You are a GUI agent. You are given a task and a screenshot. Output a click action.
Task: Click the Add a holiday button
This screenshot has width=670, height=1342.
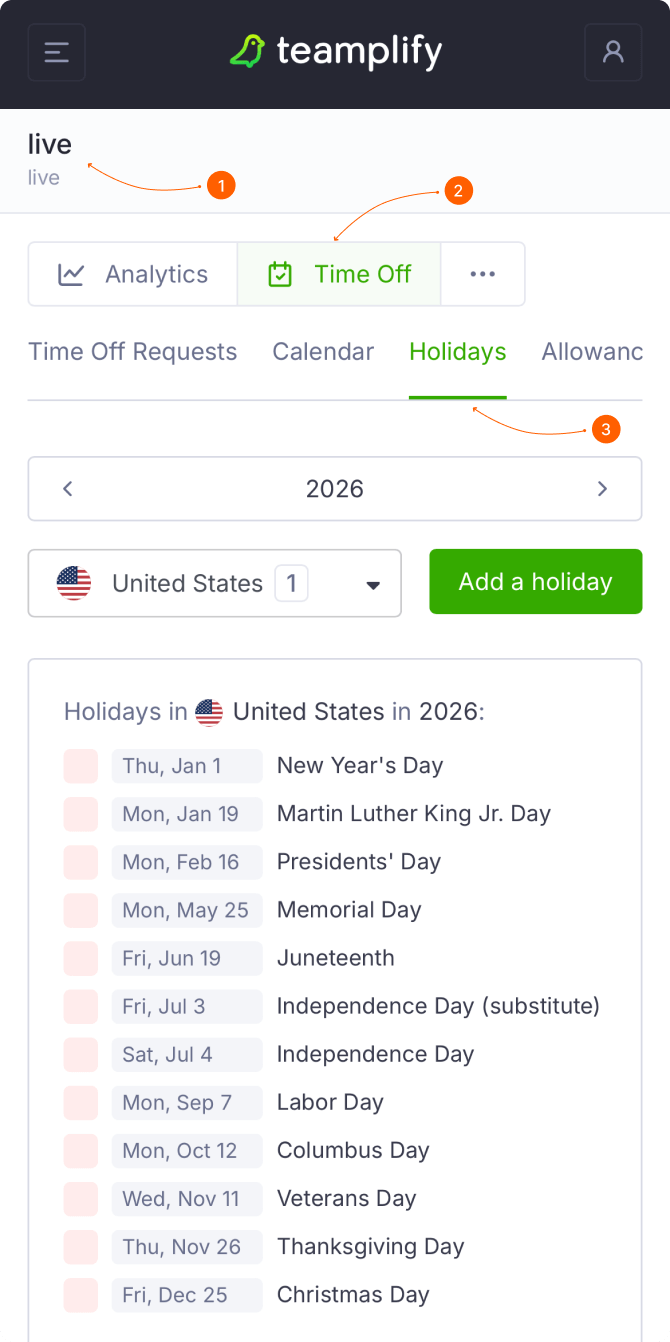[x=535, y=582]
